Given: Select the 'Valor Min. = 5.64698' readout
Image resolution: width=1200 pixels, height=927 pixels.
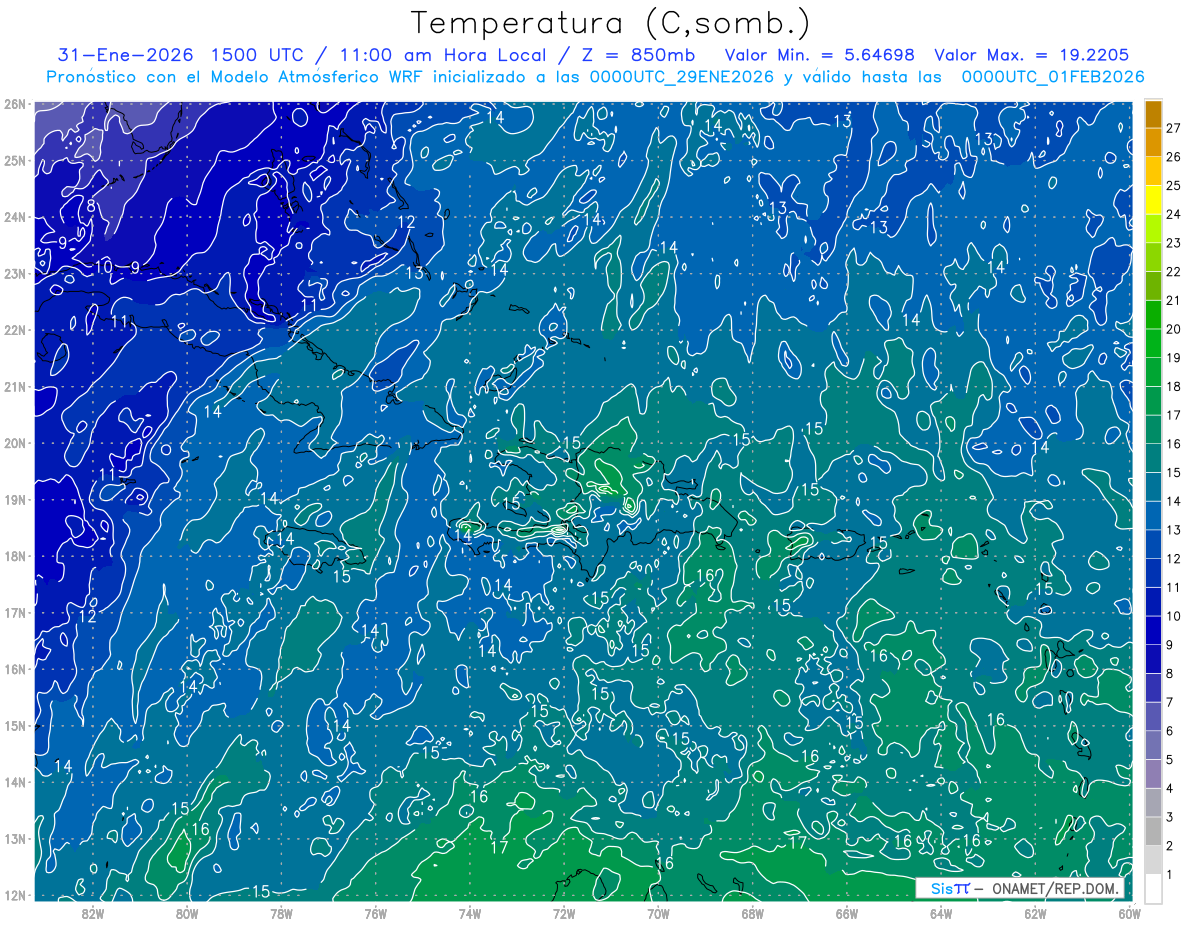Looking at the screenshot, I should [x=820, y=55].
